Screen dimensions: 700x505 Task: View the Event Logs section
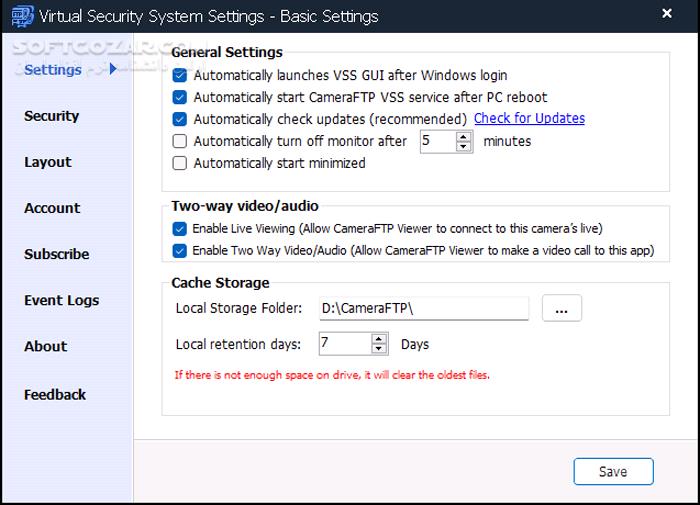click(x=62, y=300)
